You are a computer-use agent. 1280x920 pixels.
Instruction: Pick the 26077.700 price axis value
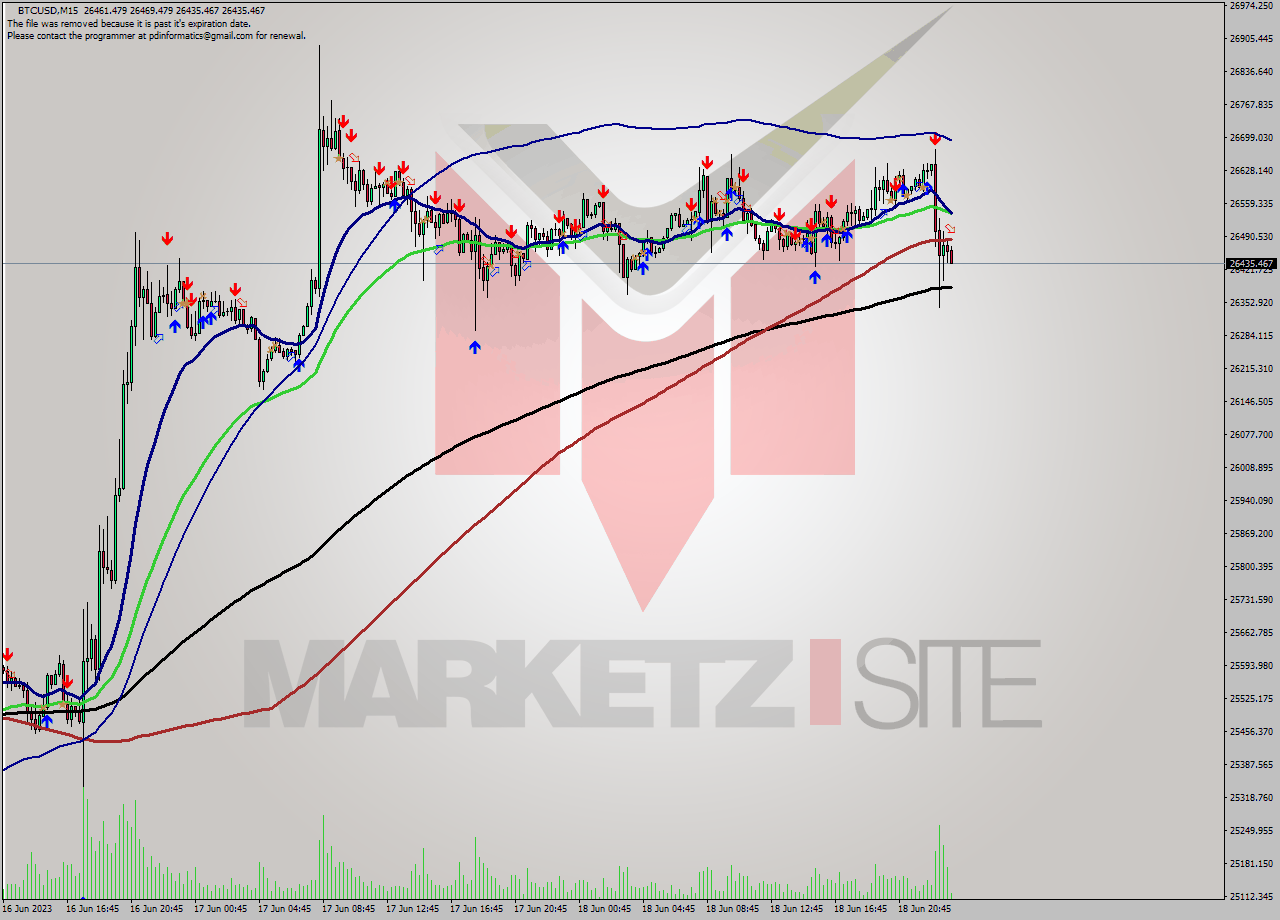[x=1252, y=435]
